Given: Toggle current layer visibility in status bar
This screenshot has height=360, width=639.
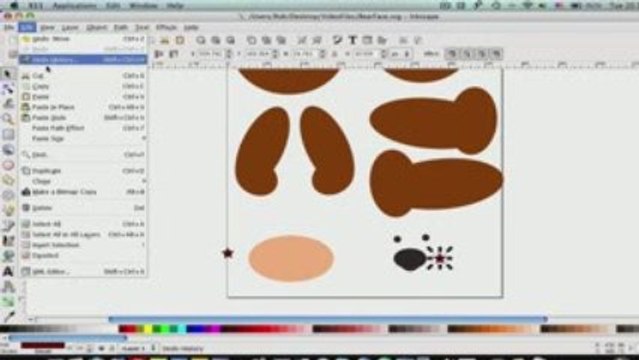Looking at the screenshot, I should (x=101, y=349).
